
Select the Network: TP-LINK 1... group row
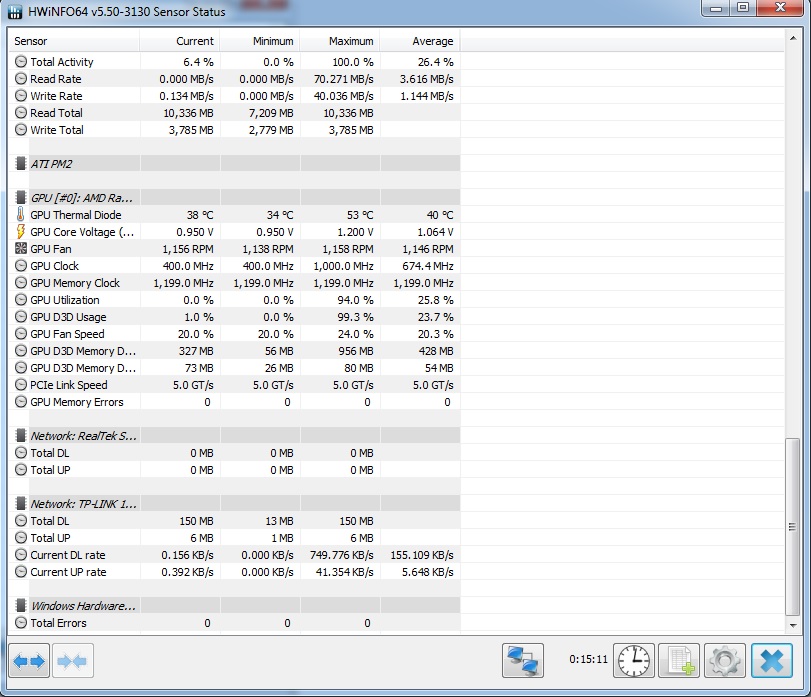click(x=83, y=504)
